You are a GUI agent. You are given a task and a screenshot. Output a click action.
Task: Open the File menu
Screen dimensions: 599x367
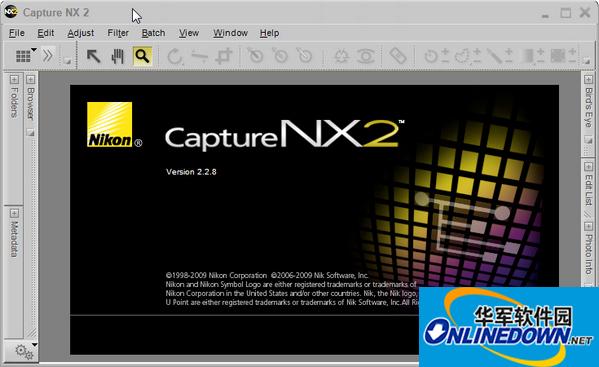pyautogui.click(x=17, y=33)
